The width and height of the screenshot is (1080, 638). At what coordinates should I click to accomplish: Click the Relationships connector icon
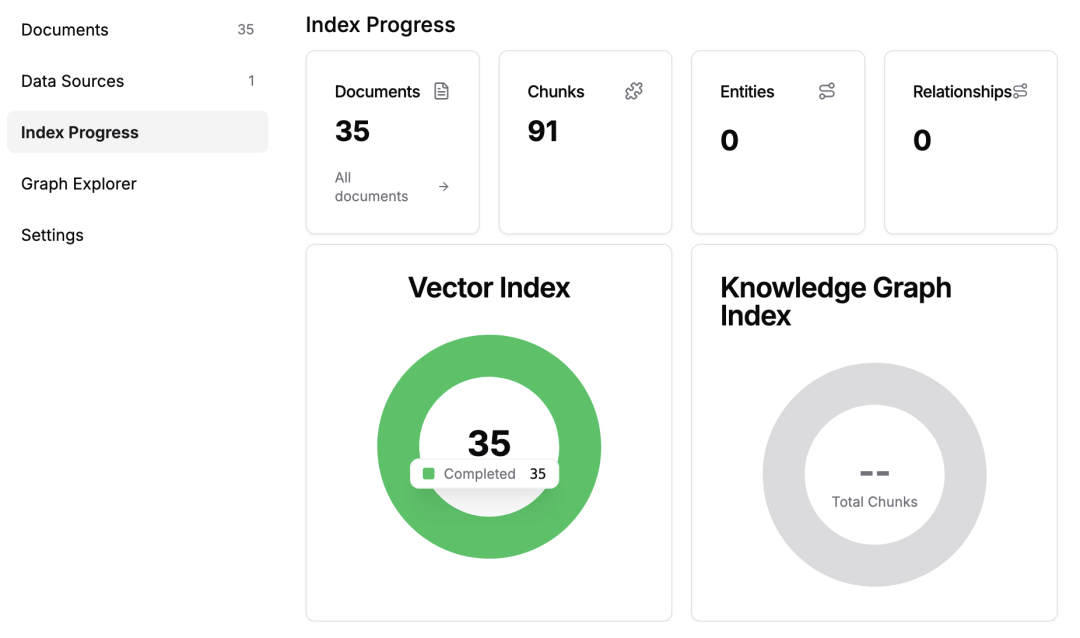1020,92
